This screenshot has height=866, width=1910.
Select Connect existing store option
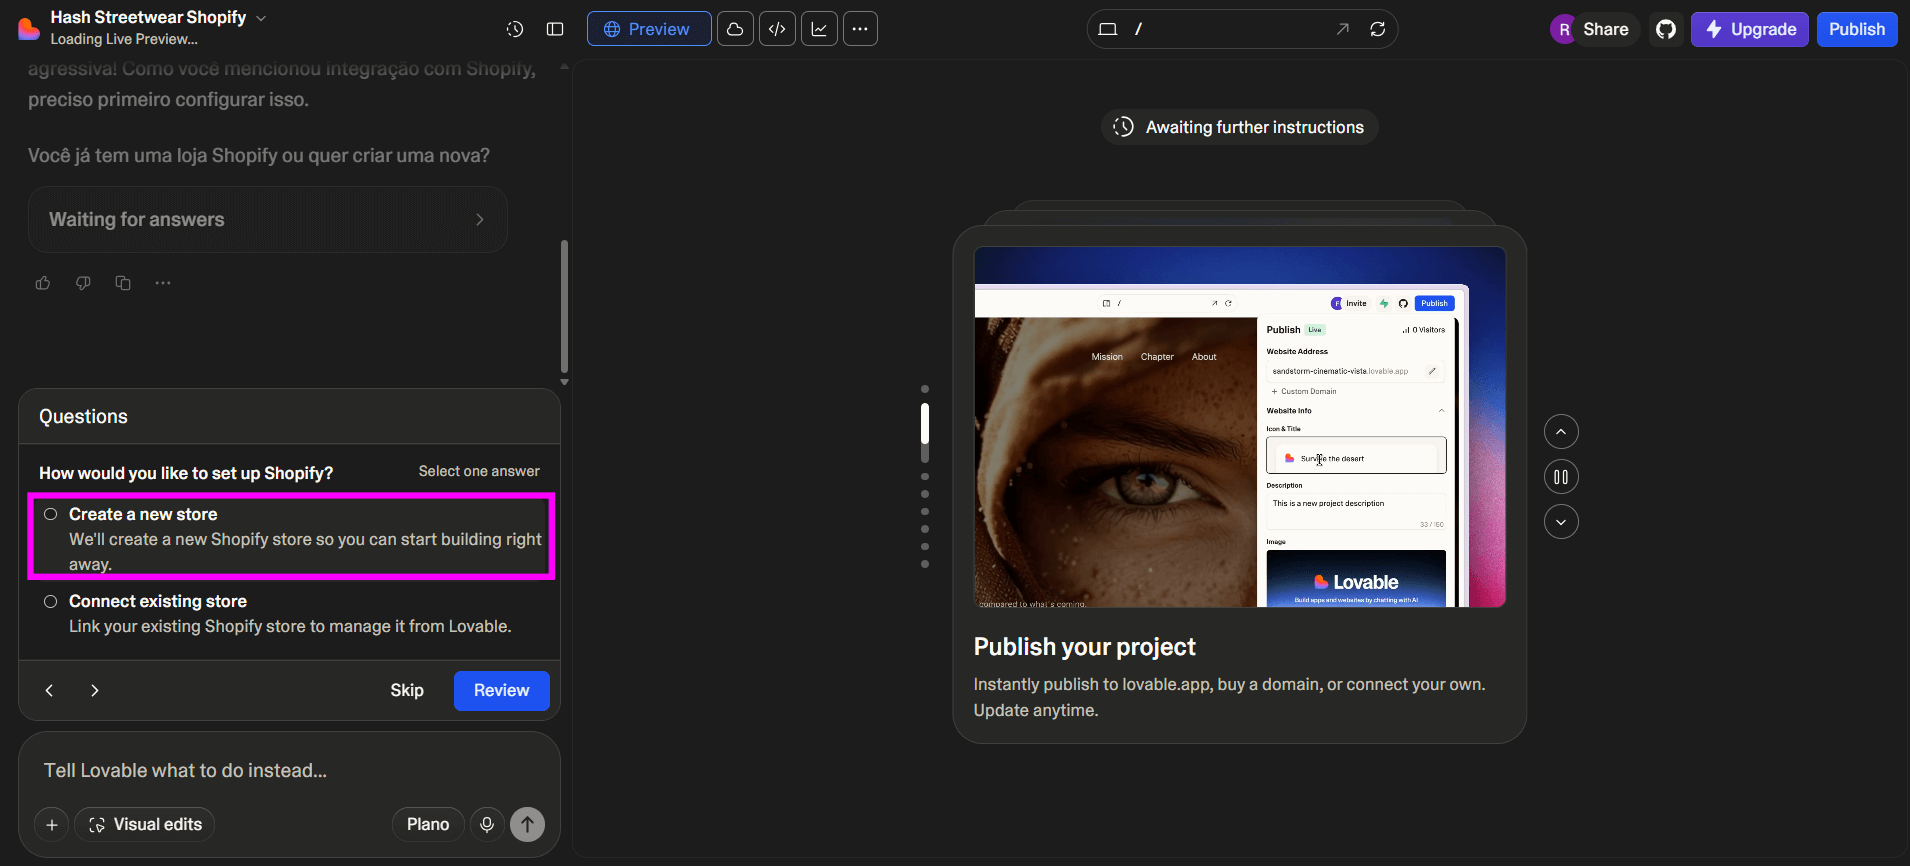(291, 614)
